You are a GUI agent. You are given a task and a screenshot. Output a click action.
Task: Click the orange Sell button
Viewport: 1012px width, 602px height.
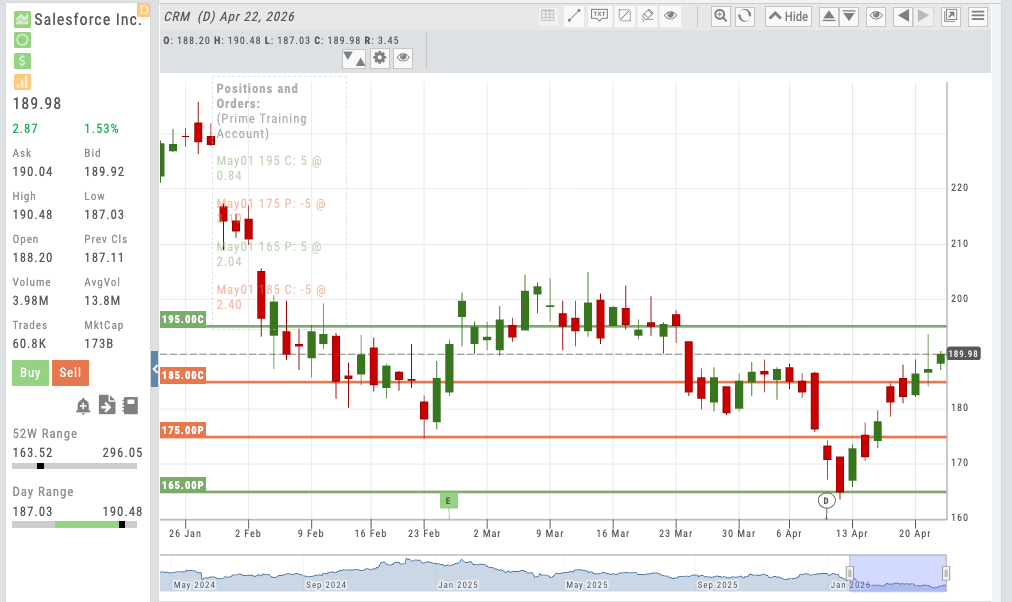(70, 373)
